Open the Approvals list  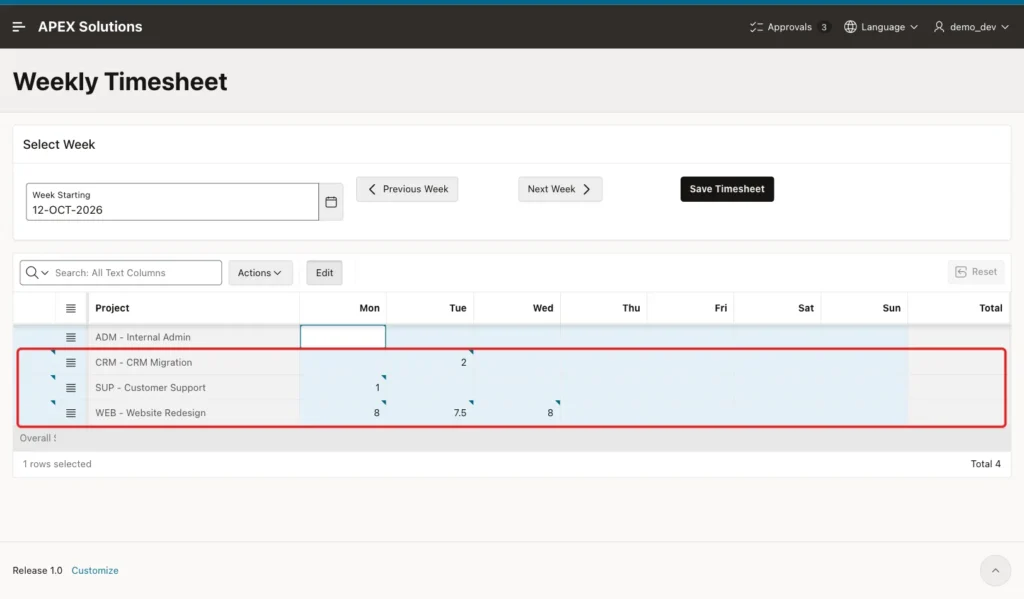pos(789,27)
